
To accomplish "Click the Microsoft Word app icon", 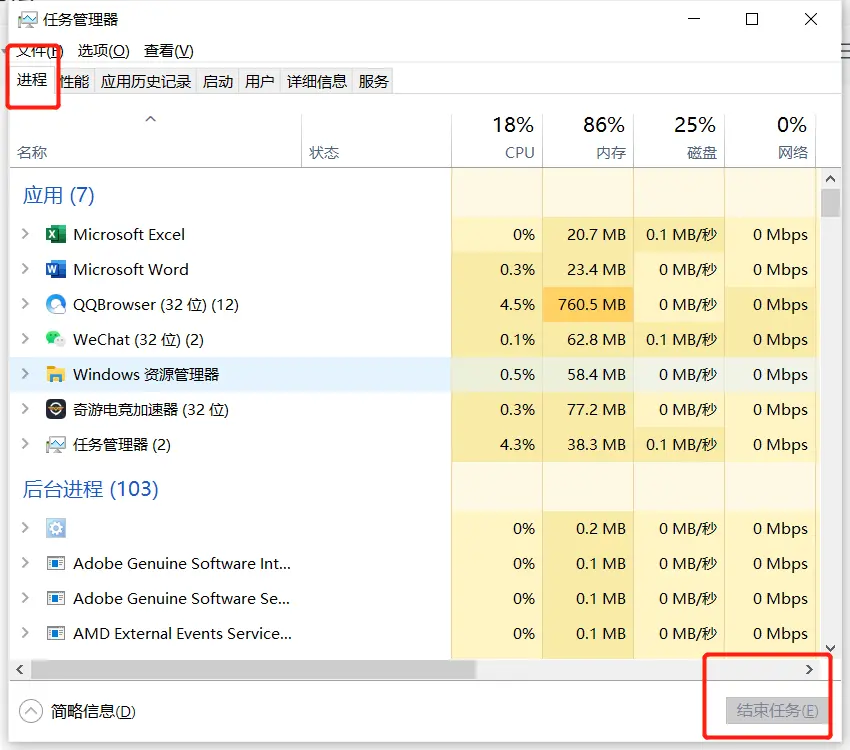I will [x=56, y=269].
